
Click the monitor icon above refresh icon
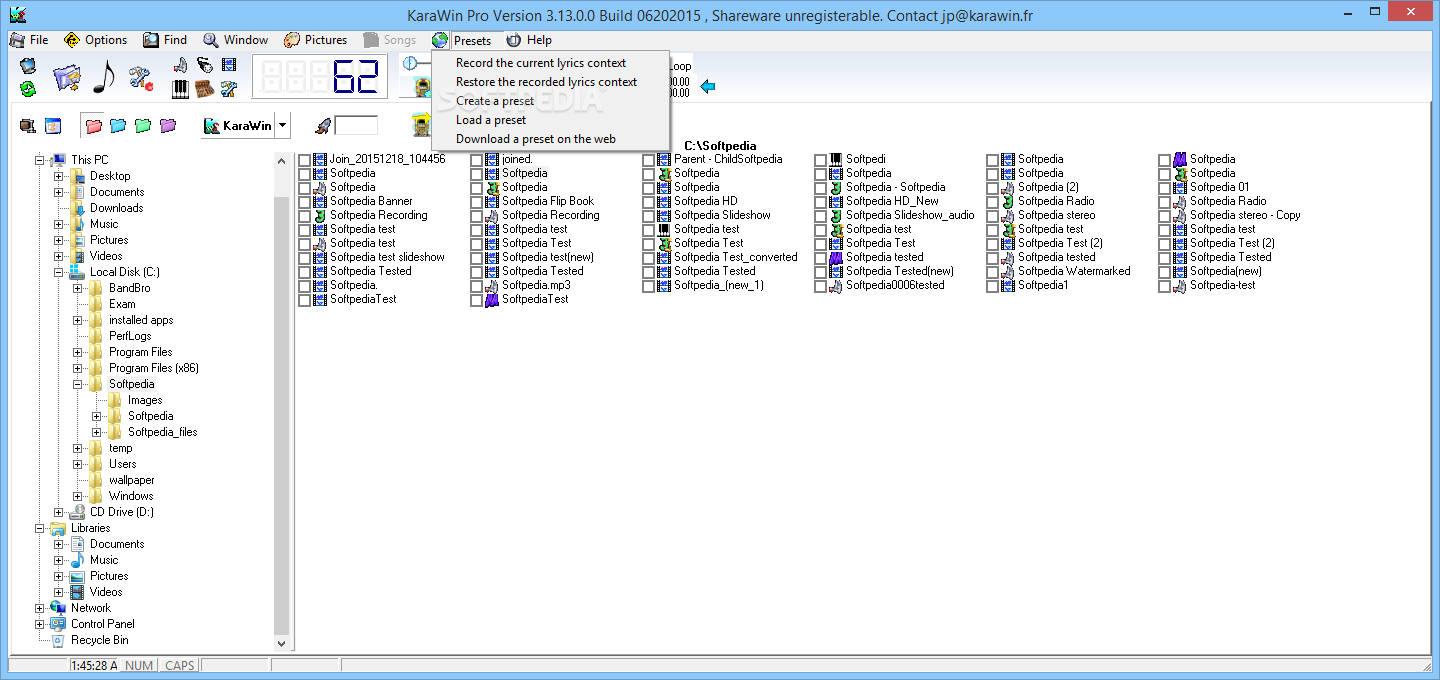[x=28, y=66]
